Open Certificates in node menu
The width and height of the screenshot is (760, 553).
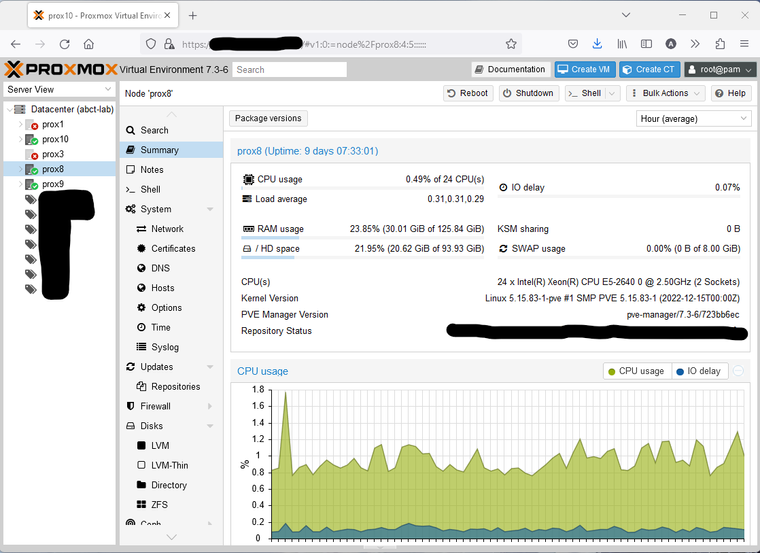pos(173,249)
